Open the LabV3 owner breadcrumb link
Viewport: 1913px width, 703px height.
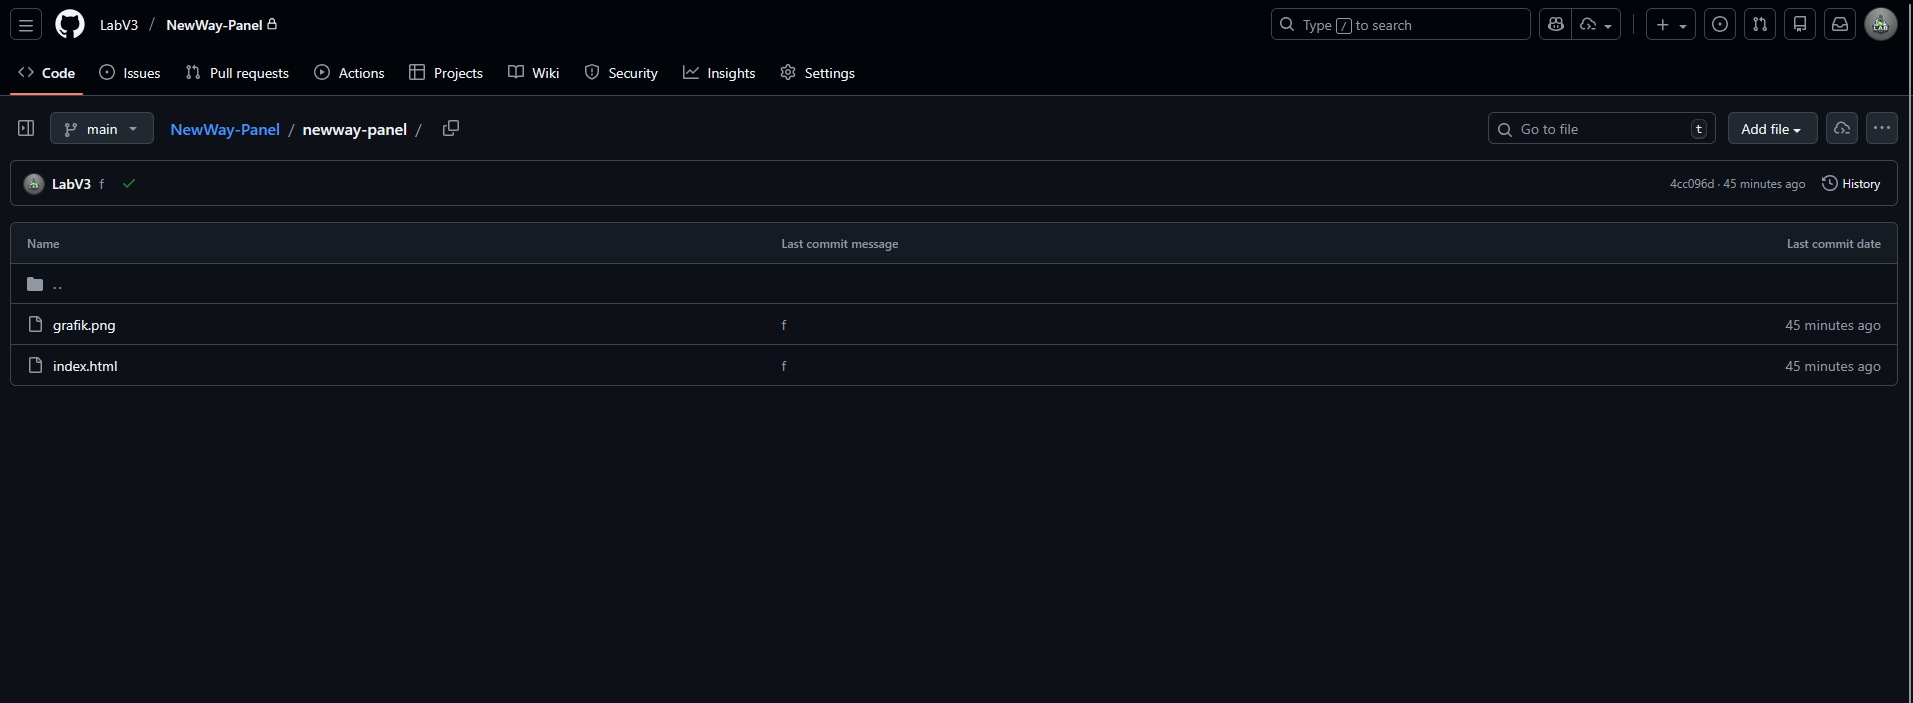(x=119, y=25)
